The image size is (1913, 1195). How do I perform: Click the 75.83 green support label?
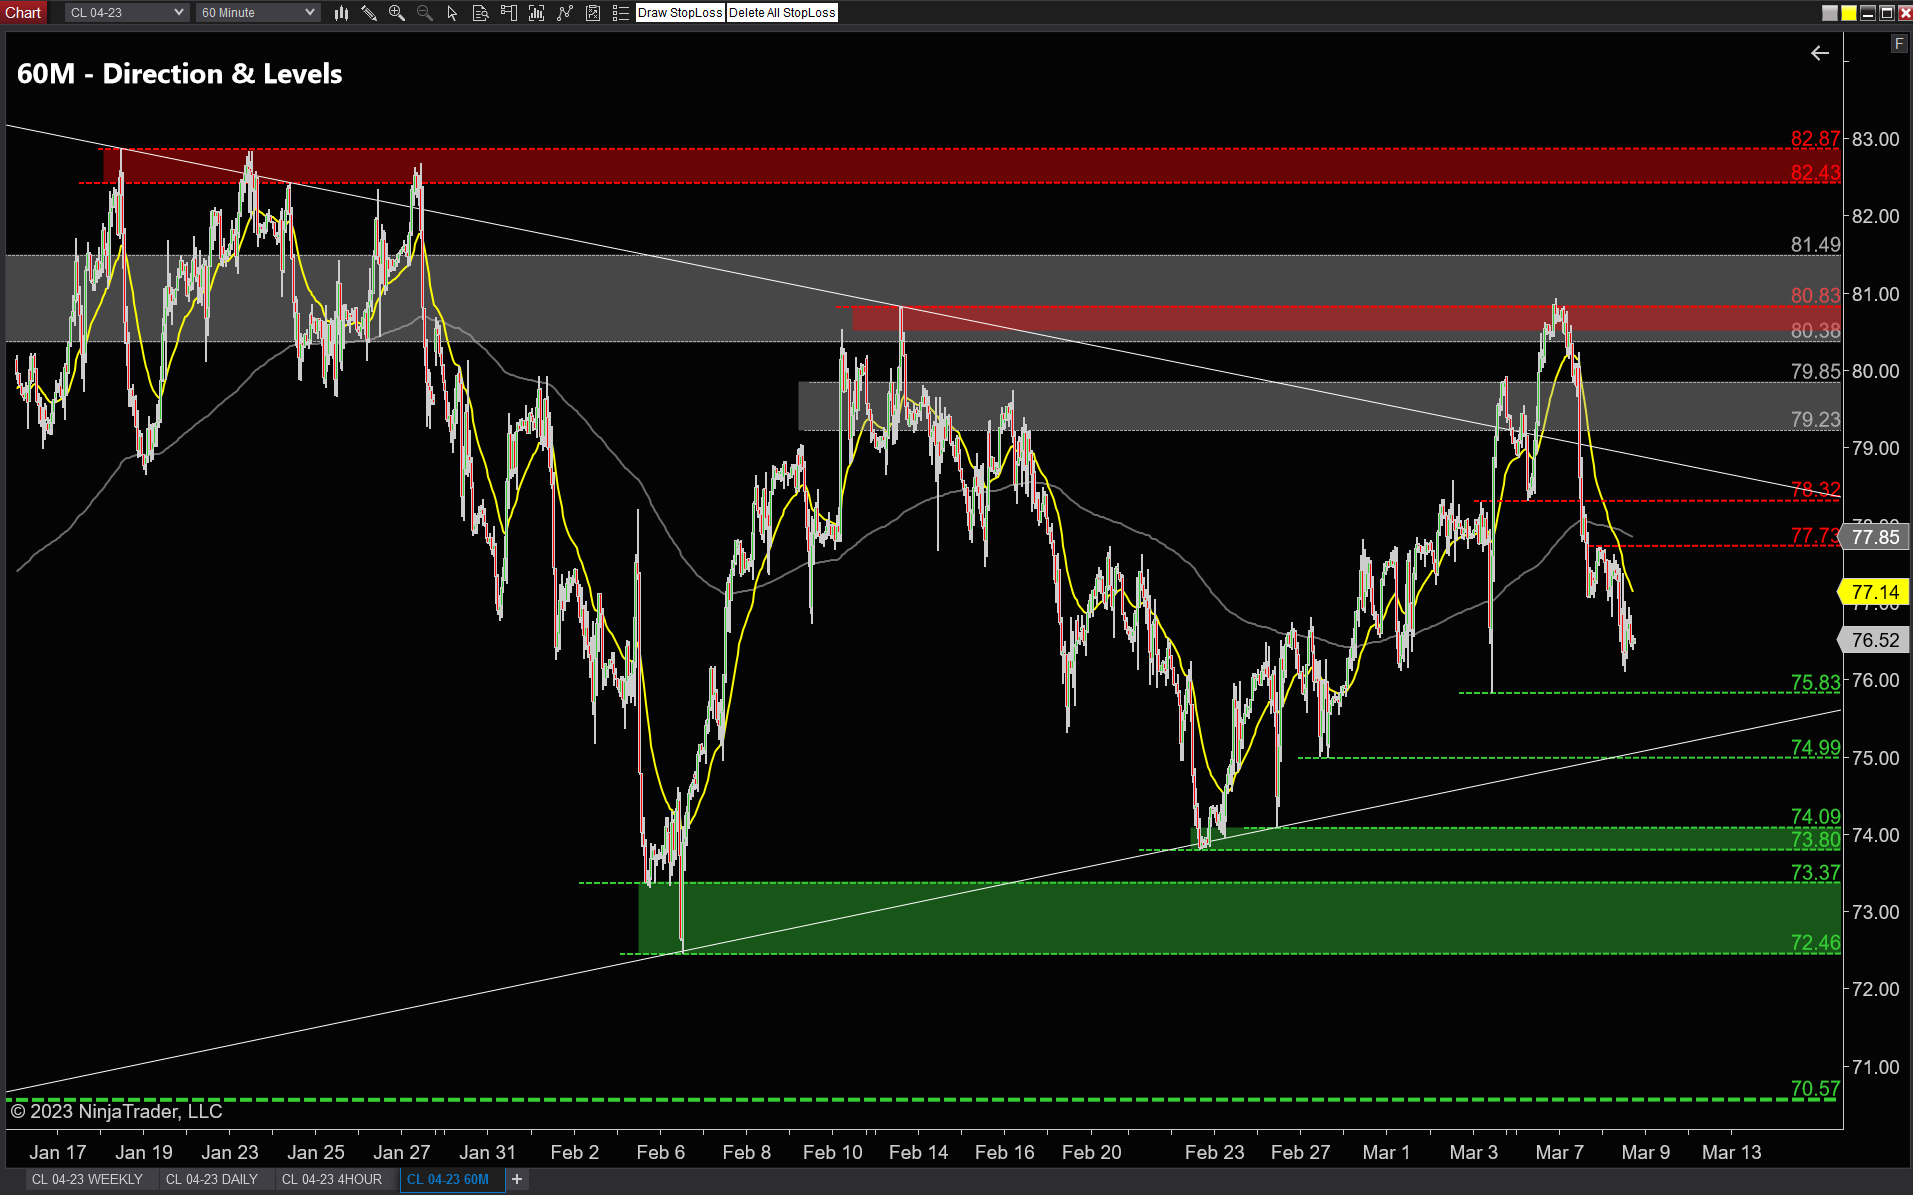(1815, 682)
